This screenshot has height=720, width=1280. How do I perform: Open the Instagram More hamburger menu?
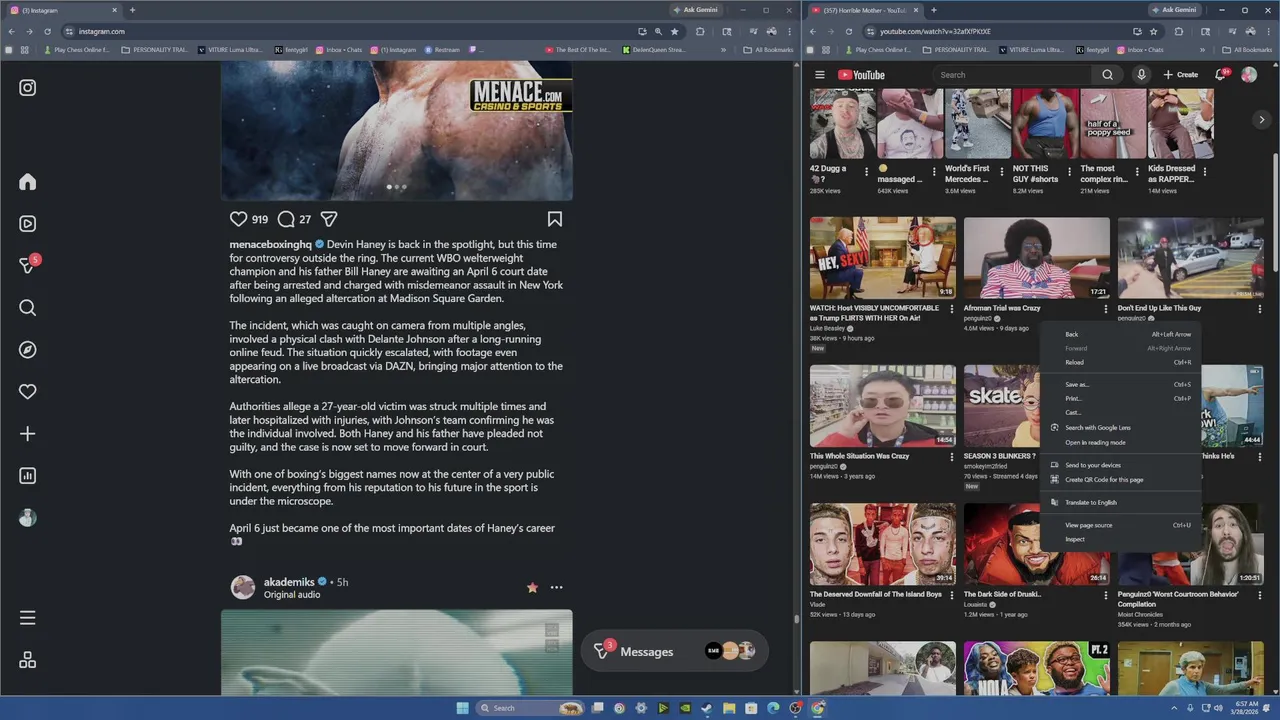[x=28, y=618]
